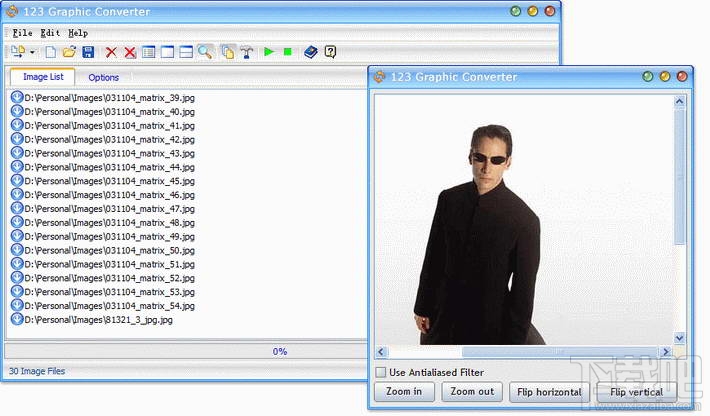Viewport: 710px width, 416px height.
Task: Click the add images icon in toolbar
Action: tap(18, 52)
